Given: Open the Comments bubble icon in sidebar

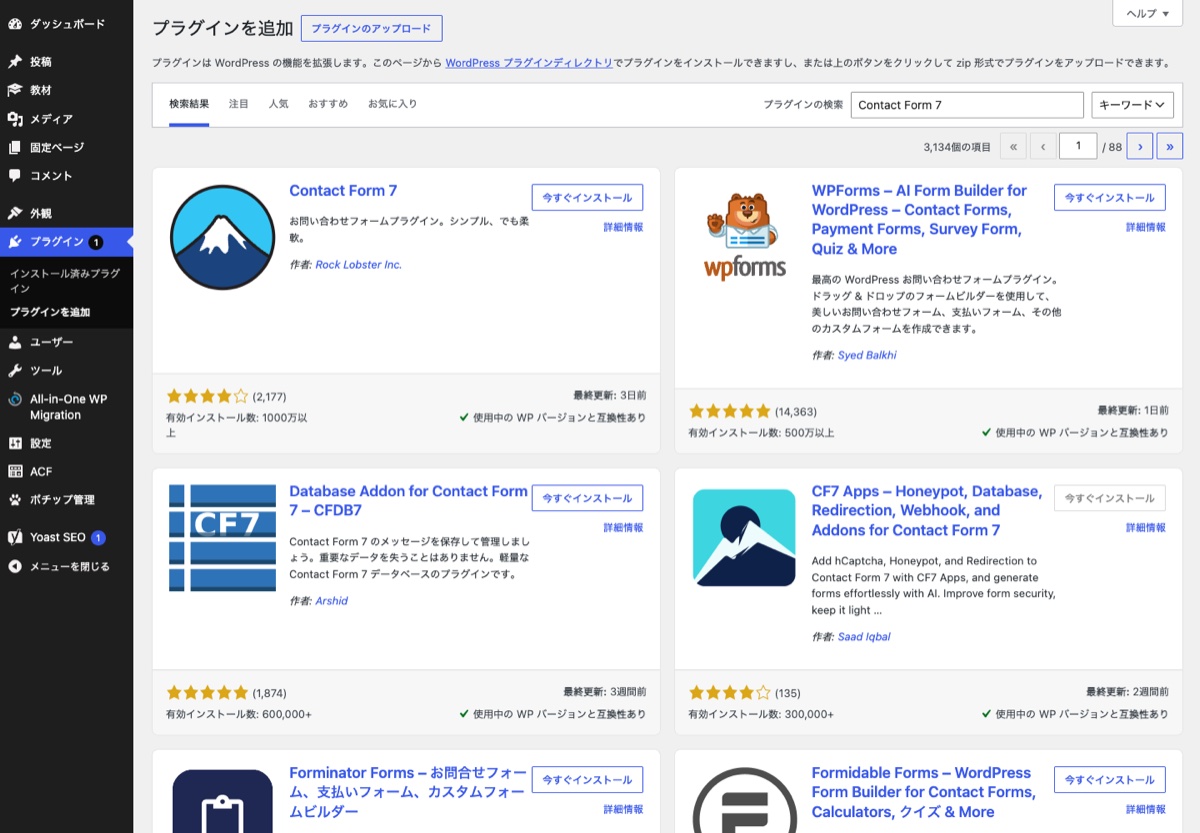Looking at the screenshot, I should coord(15,176).
